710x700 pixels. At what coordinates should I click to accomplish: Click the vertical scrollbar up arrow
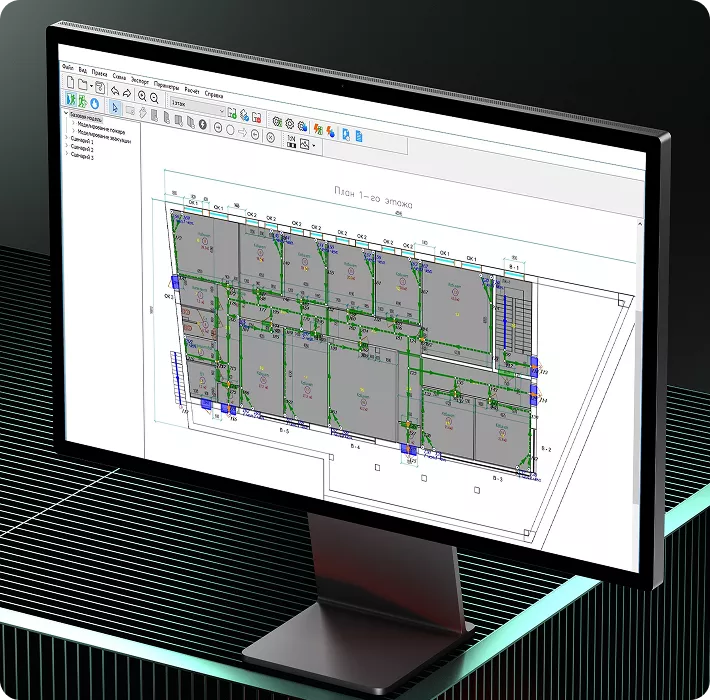(640, 224)
